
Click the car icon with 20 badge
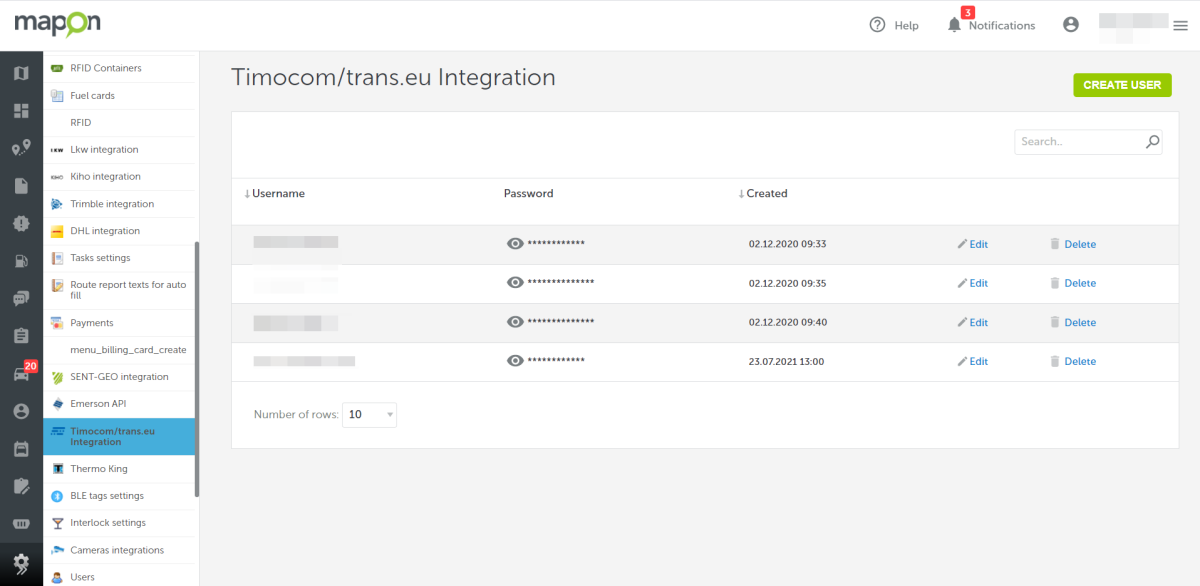pyautogui.click(x=21, y=374)
